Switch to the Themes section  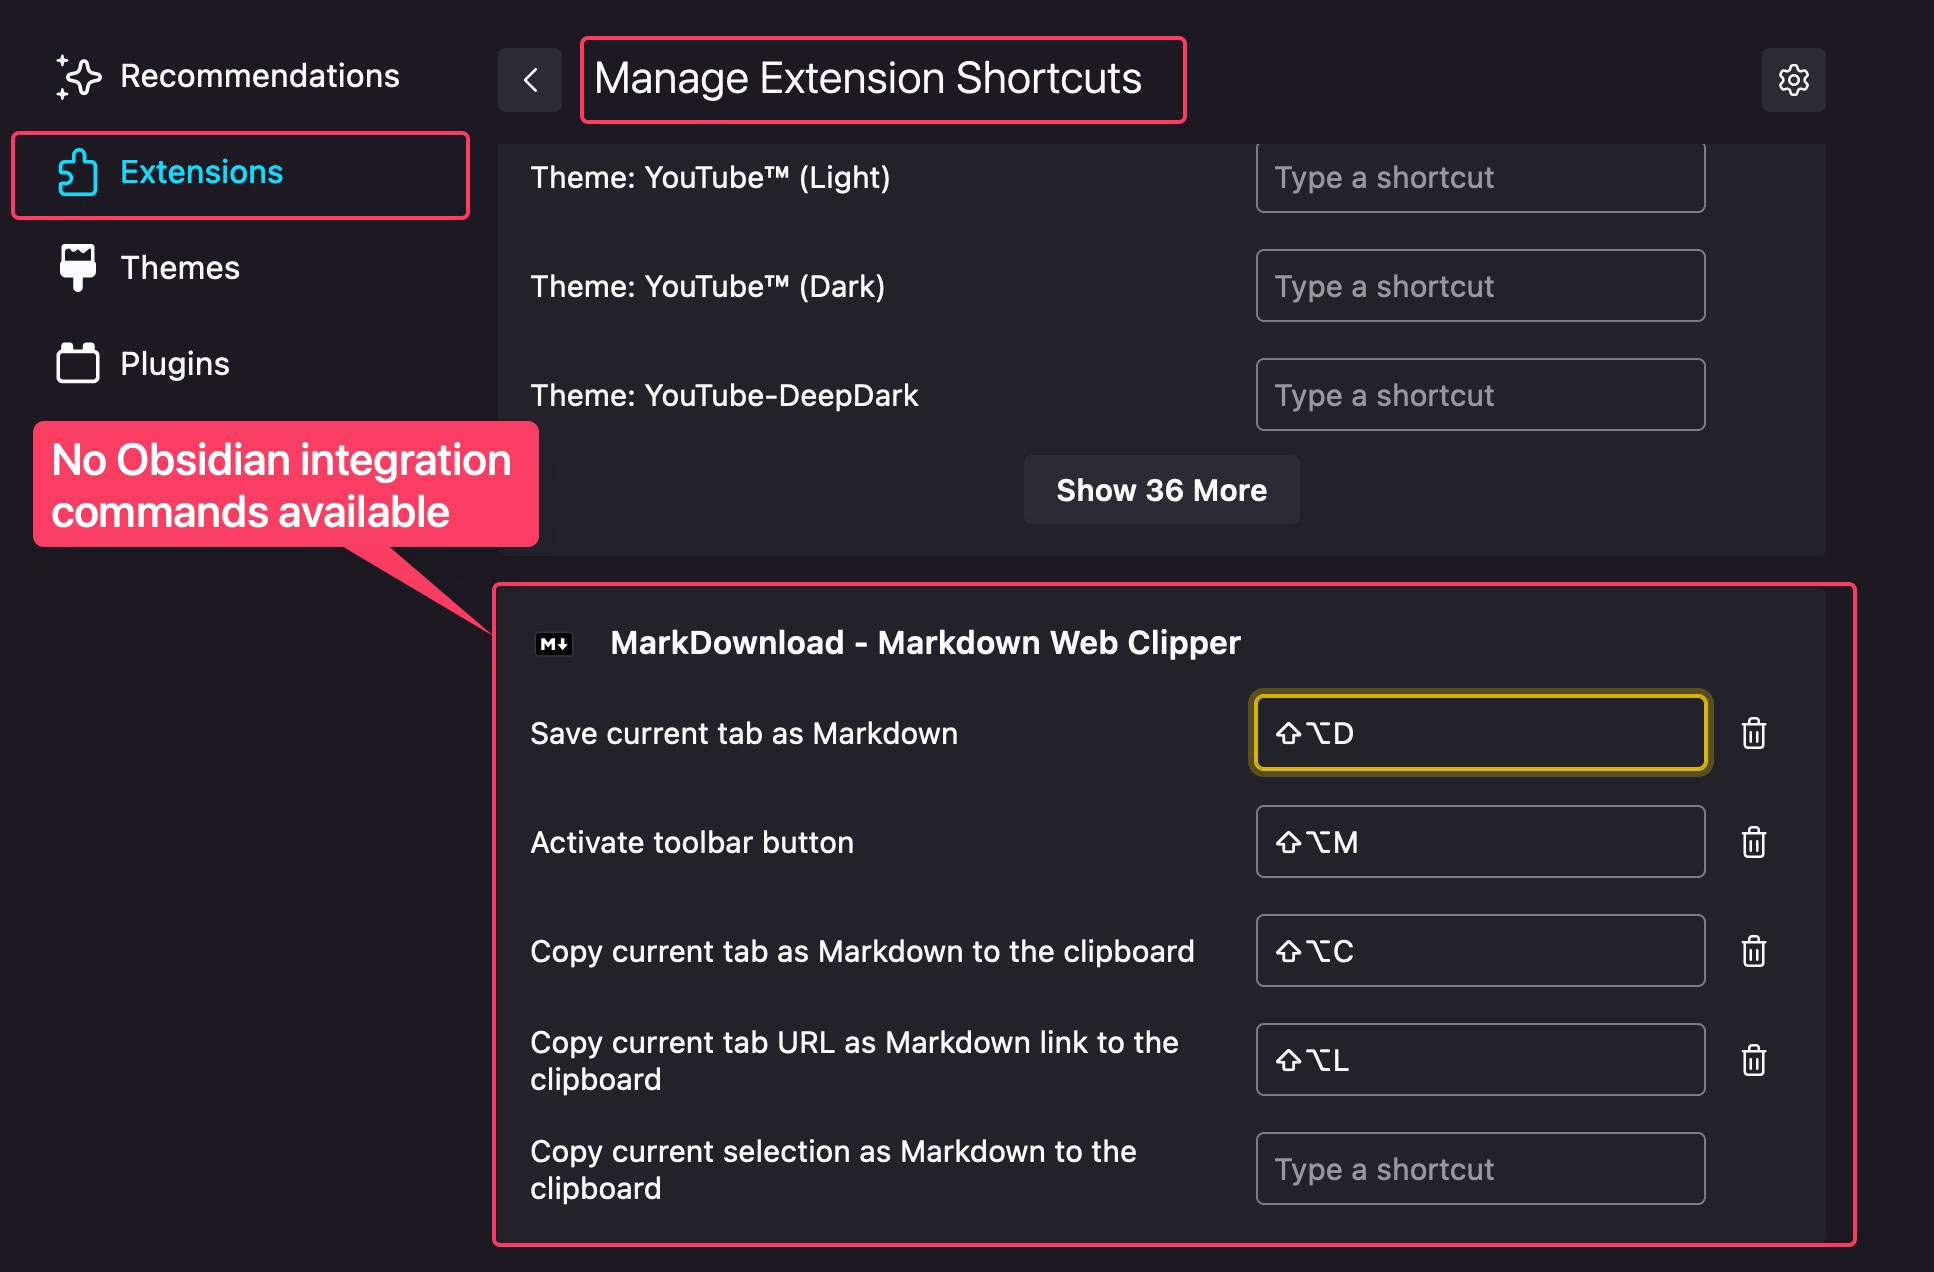coord(179,267)
